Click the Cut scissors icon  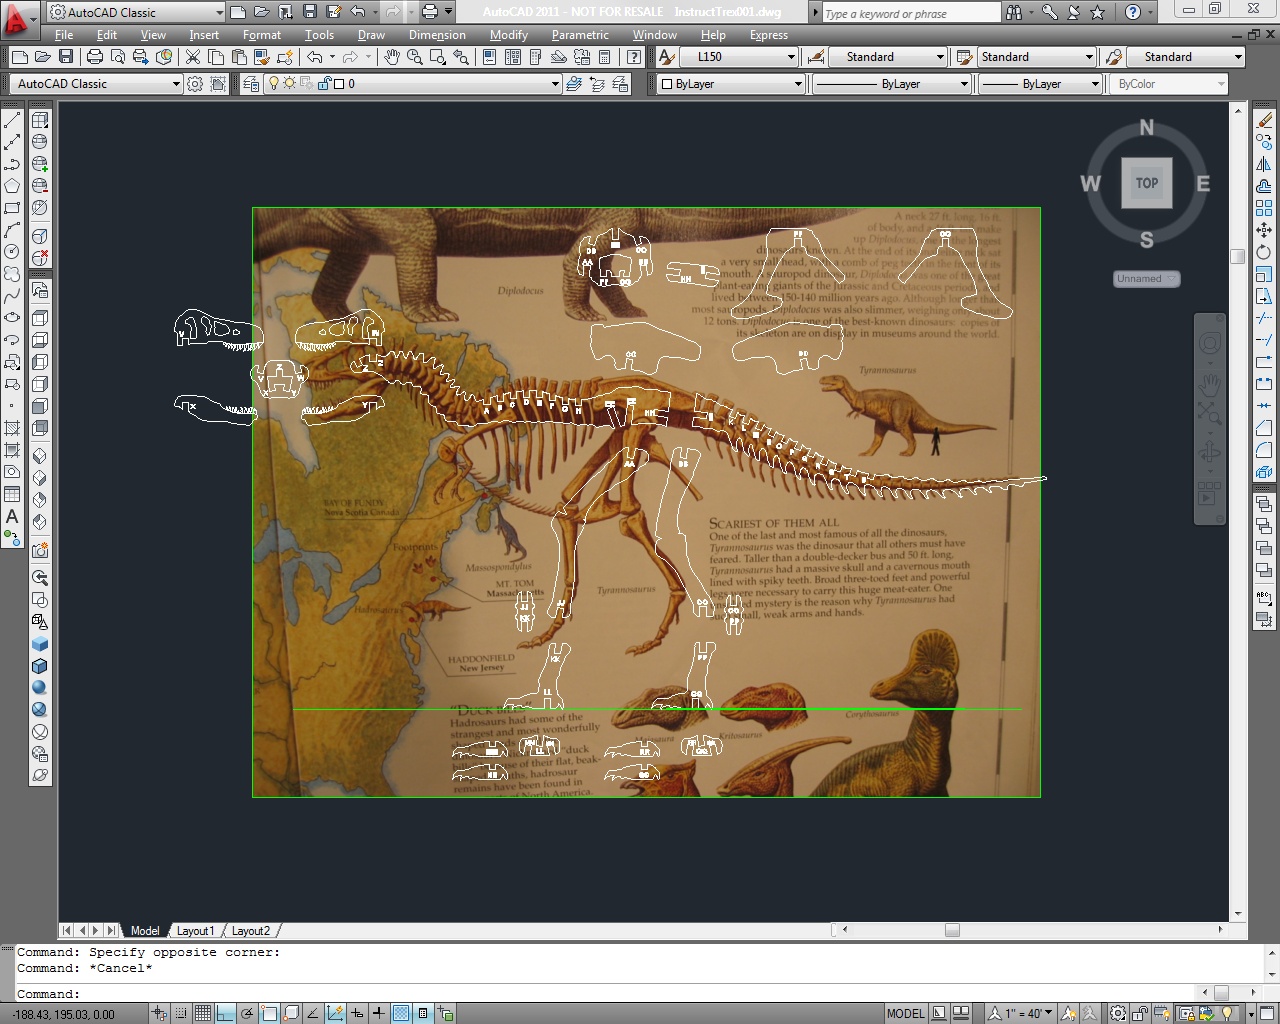(193, 57)
